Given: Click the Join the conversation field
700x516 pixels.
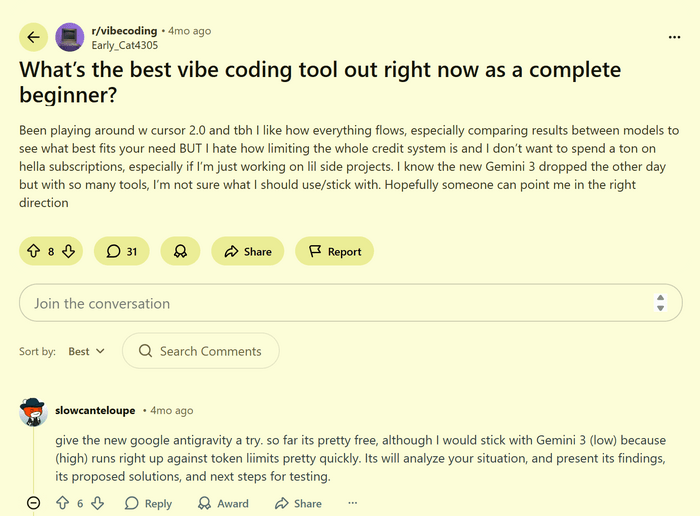Looking at the screenshot, I should click(x=330, y=303).
